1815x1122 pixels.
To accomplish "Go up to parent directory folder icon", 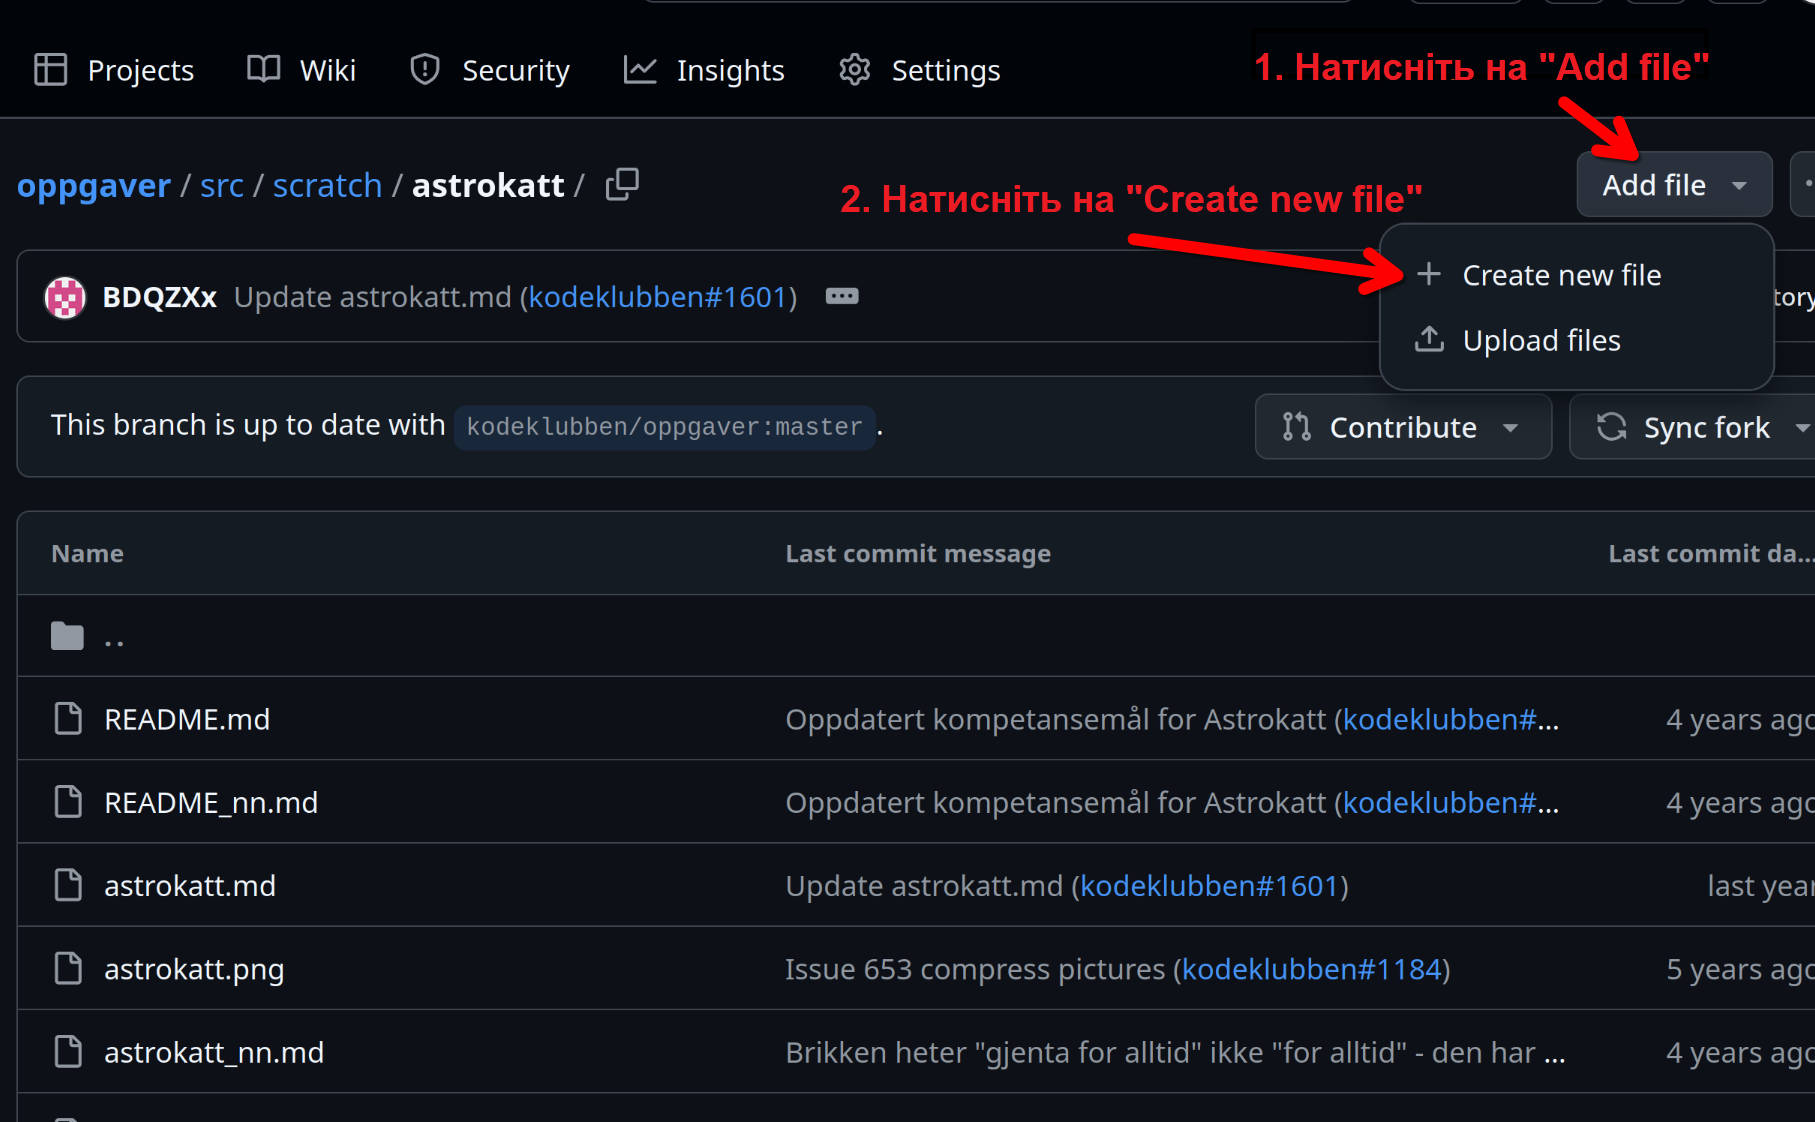I will tap(67, 636).
